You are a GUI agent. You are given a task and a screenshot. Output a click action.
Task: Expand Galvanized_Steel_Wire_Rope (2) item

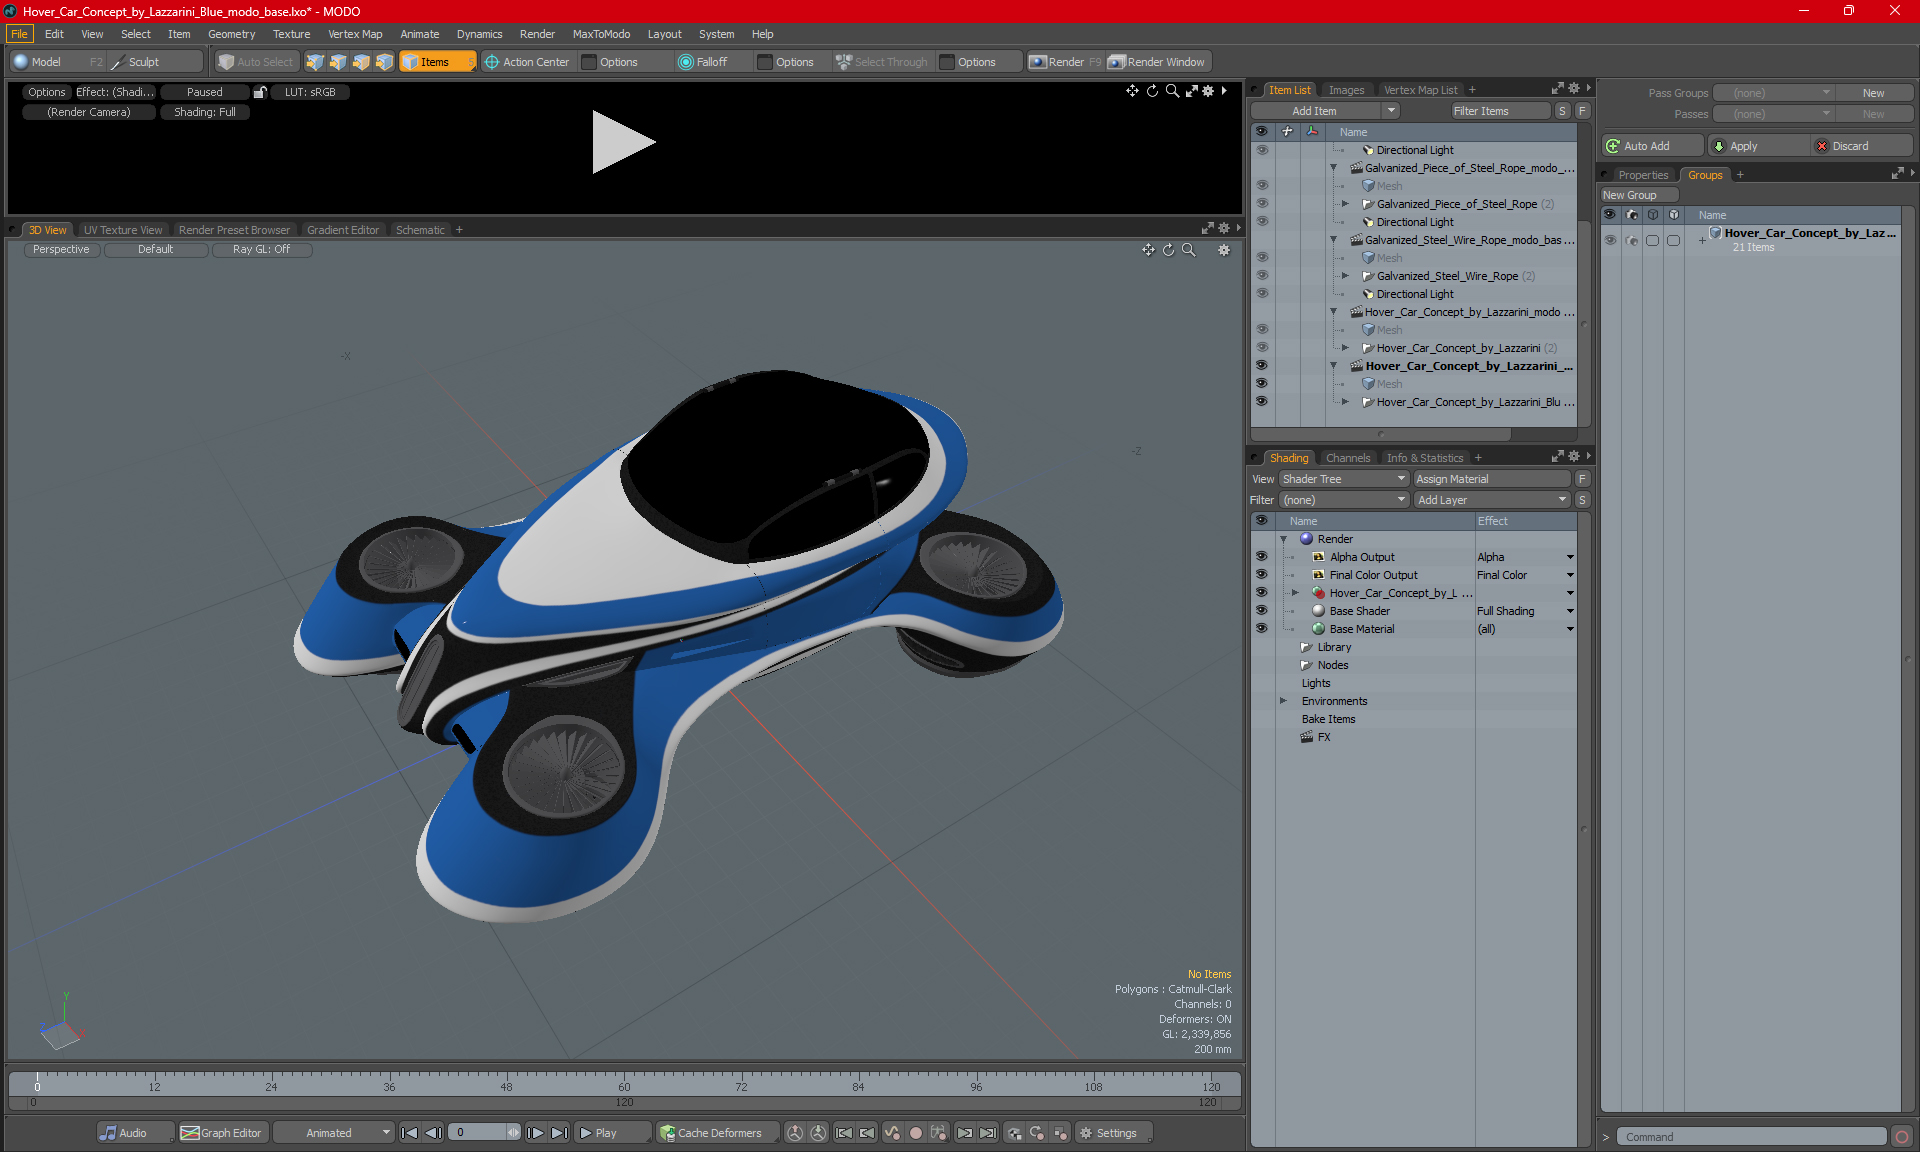click(1346, 276)
